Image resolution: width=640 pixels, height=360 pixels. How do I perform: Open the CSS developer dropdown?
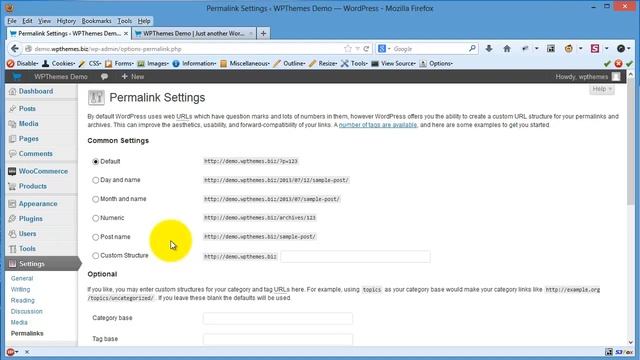click(90, 63)
